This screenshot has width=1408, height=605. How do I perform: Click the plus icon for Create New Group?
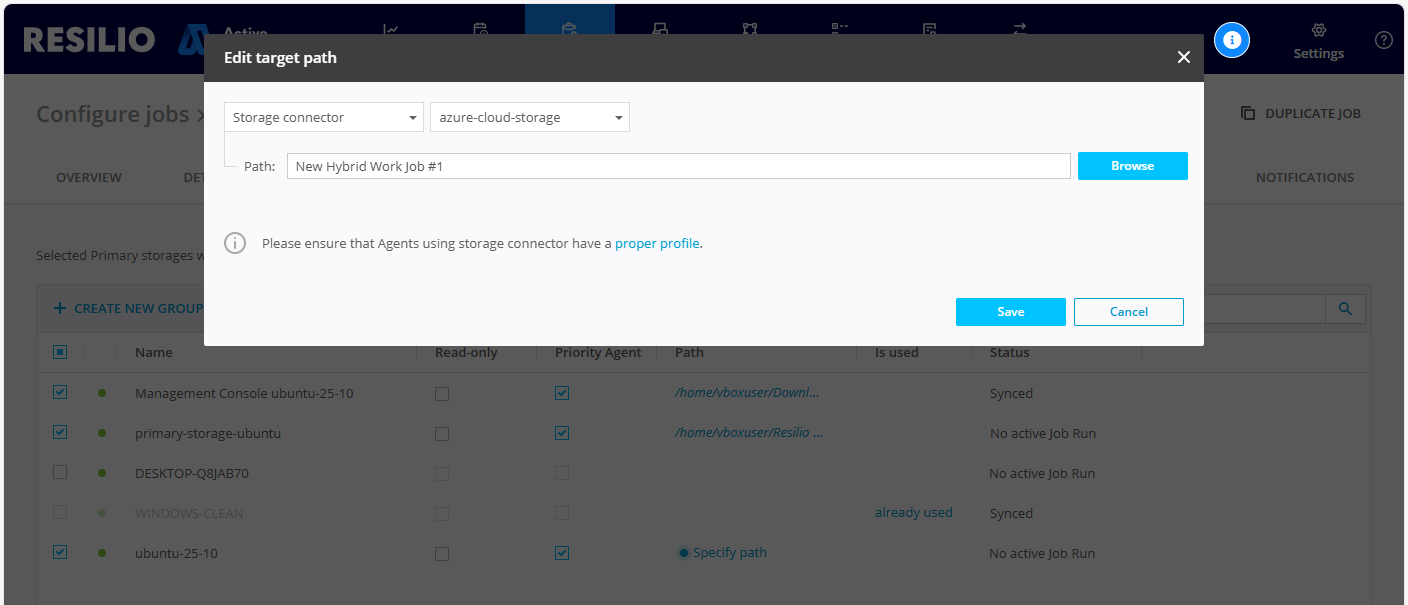[x=60, y=308]
